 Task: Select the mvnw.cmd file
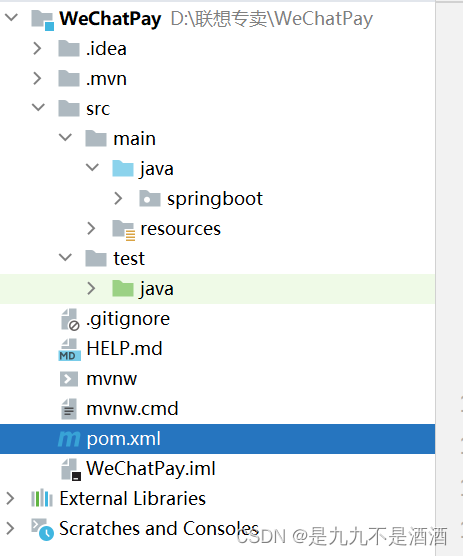coord(132,409)
